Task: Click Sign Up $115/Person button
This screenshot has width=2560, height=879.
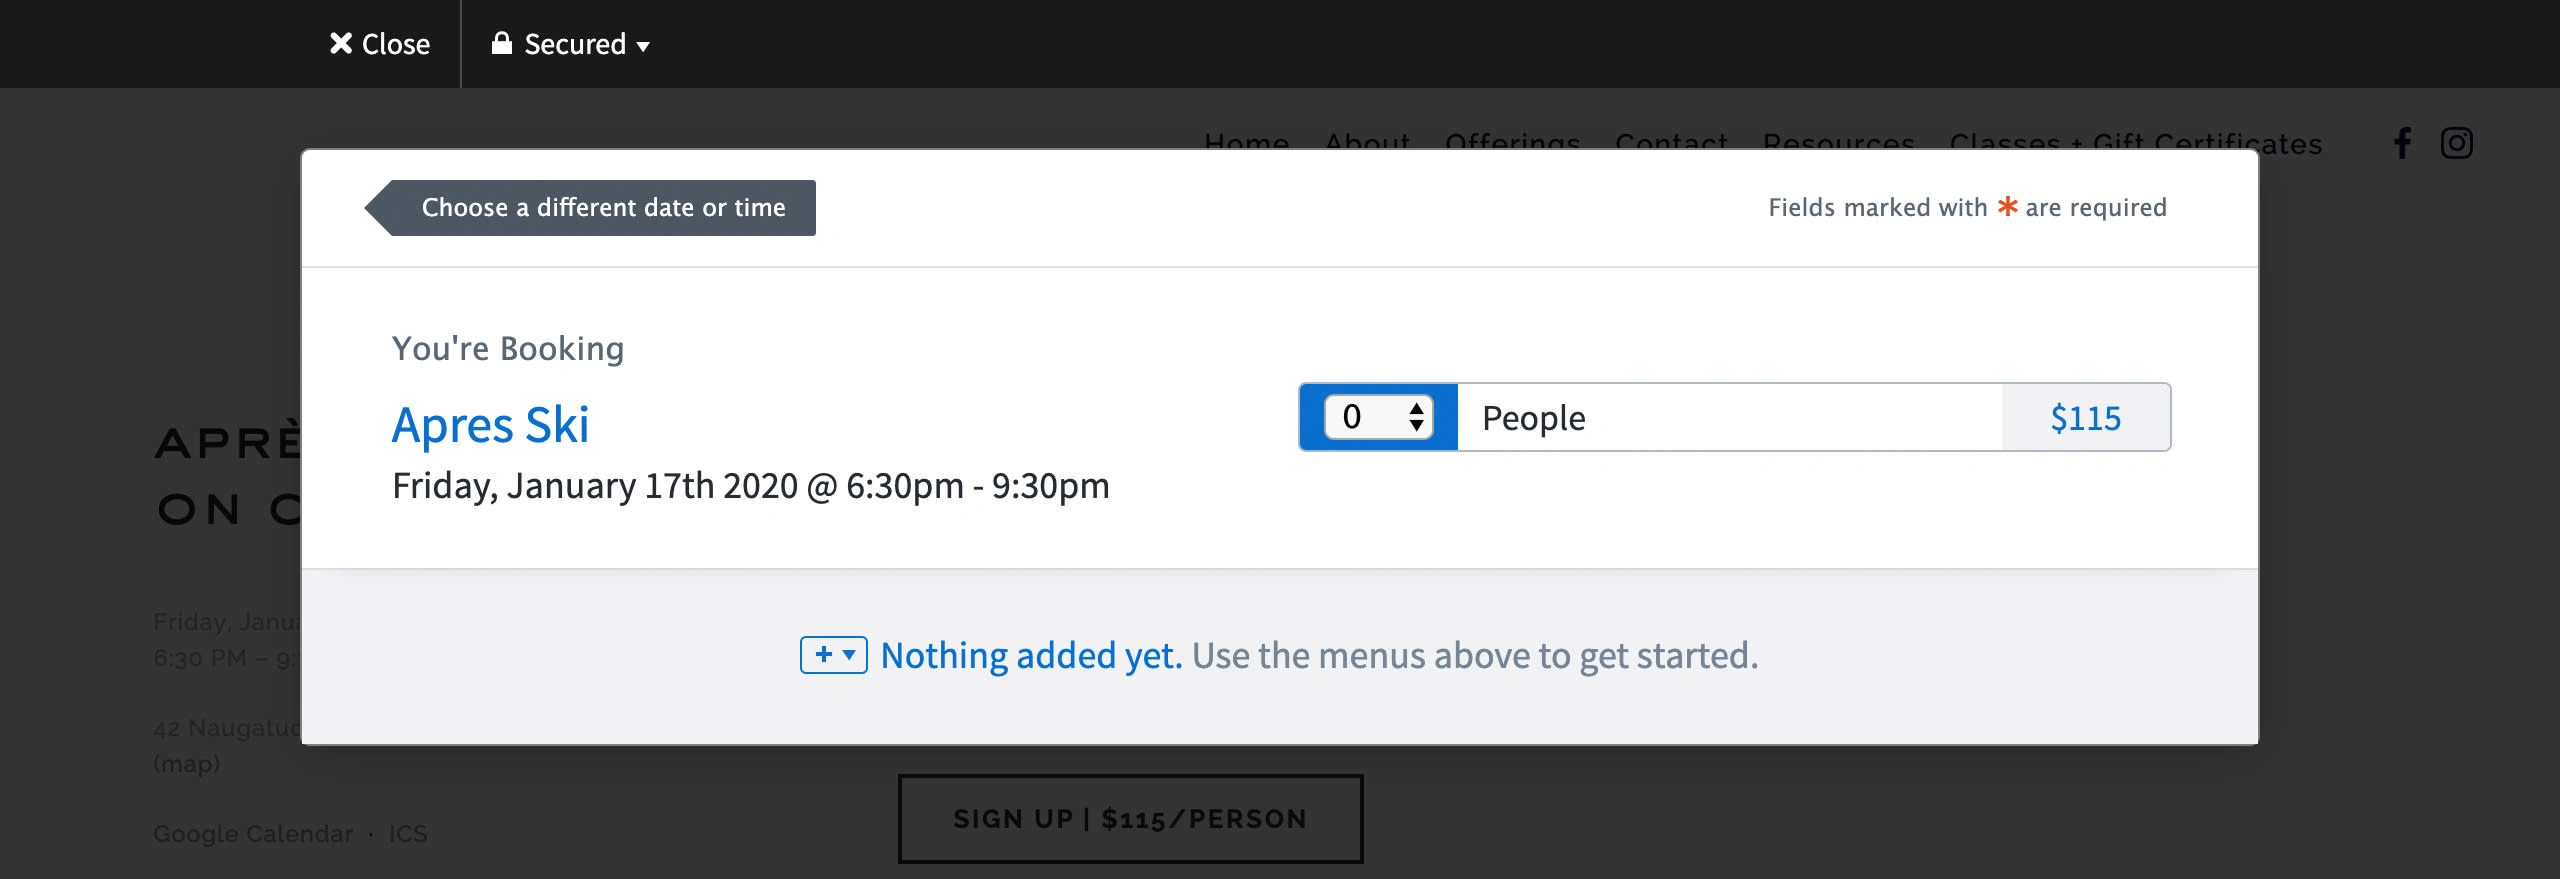Action: click(1130, 819)
